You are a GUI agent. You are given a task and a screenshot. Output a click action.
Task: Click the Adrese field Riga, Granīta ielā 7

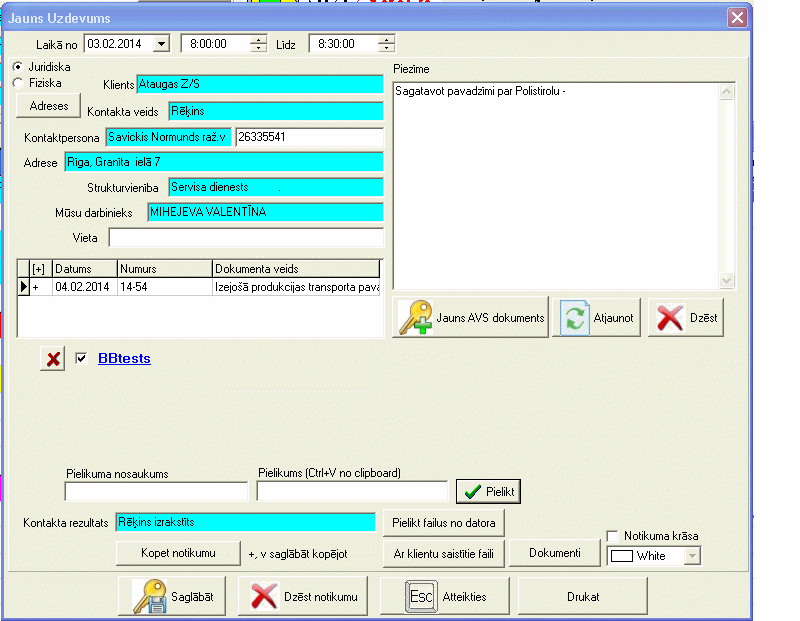coord(224,162)
